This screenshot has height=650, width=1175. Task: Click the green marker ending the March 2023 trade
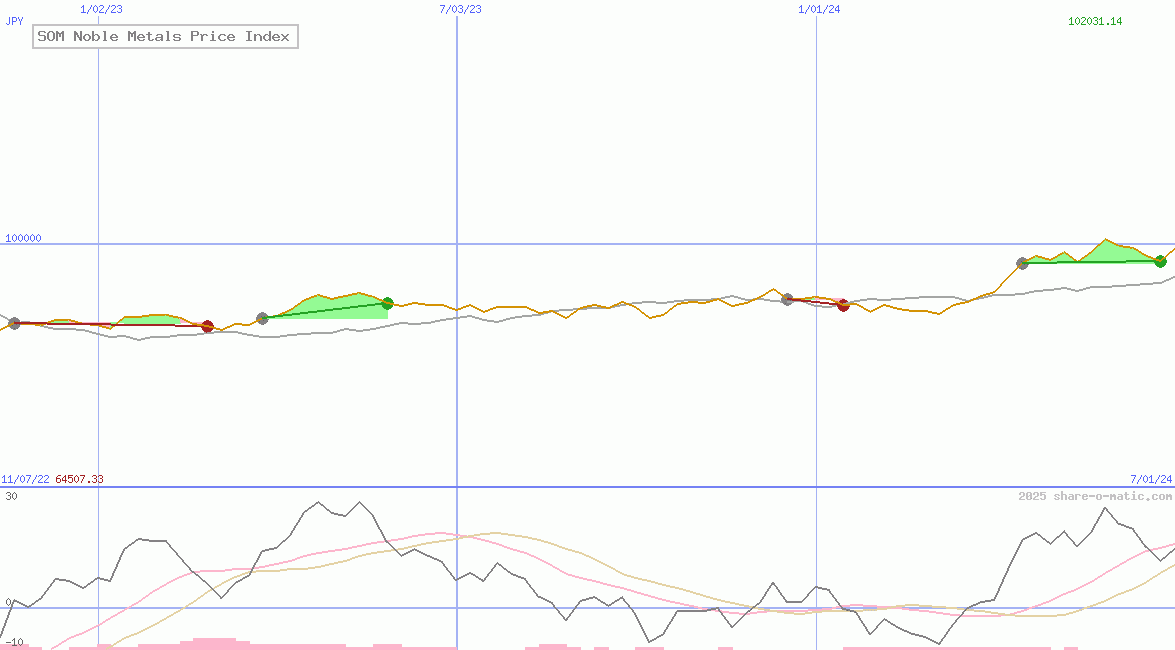(387, 303)
